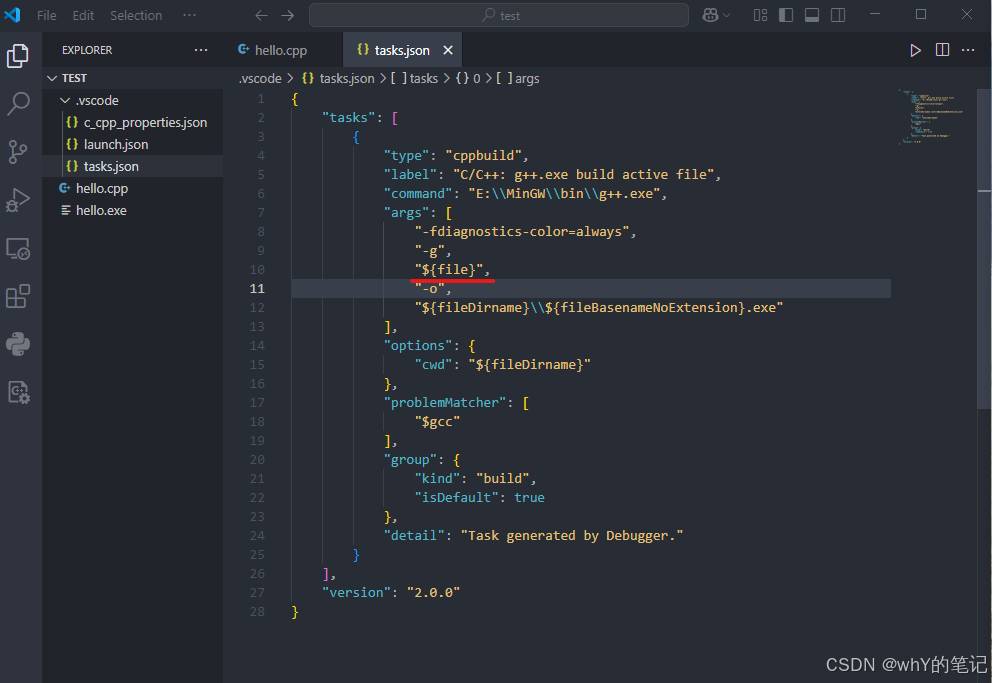
Task: Show more menu items ellipsis
Action: click(x=189, y=15)
